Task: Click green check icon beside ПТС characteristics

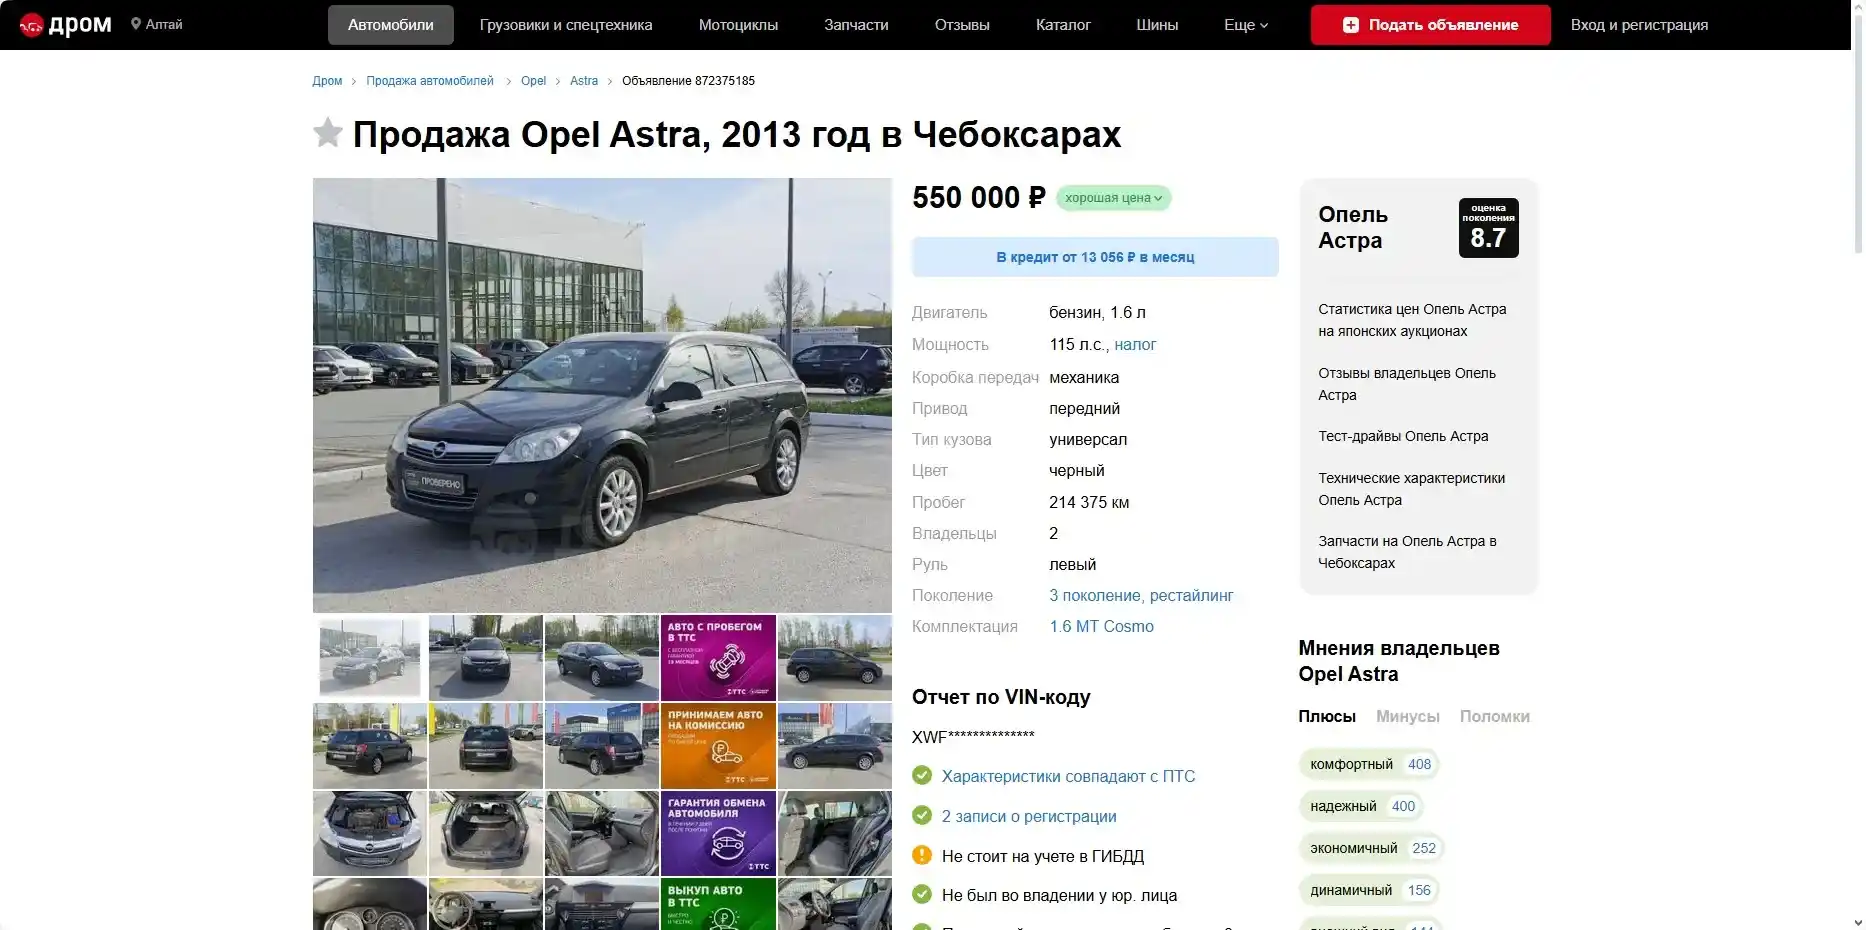Action: [922, 775]
